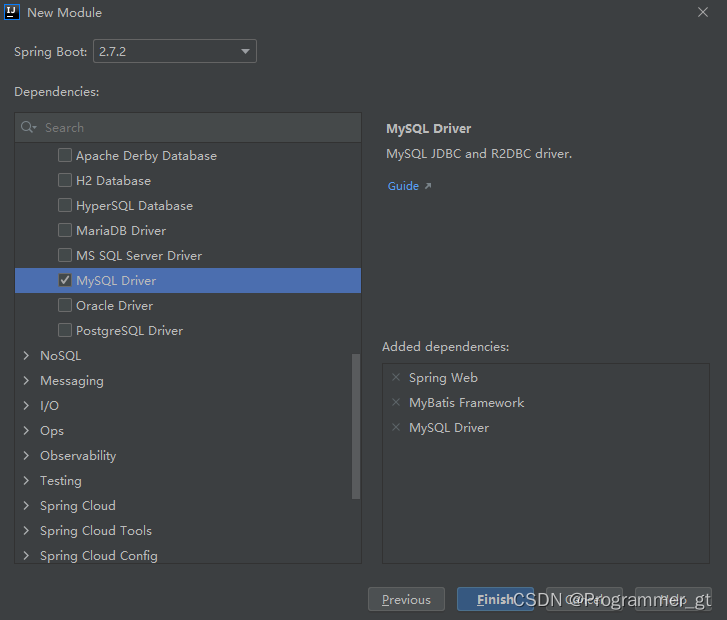The height and width of the screenshot is (620, 727).
Task: Close the New Module dialog
Action: click(x=703, y=13)
